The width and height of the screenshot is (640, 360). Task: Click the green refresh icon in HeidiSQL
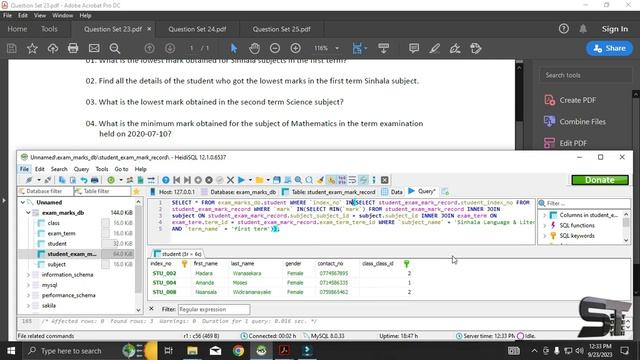point(111,180)
